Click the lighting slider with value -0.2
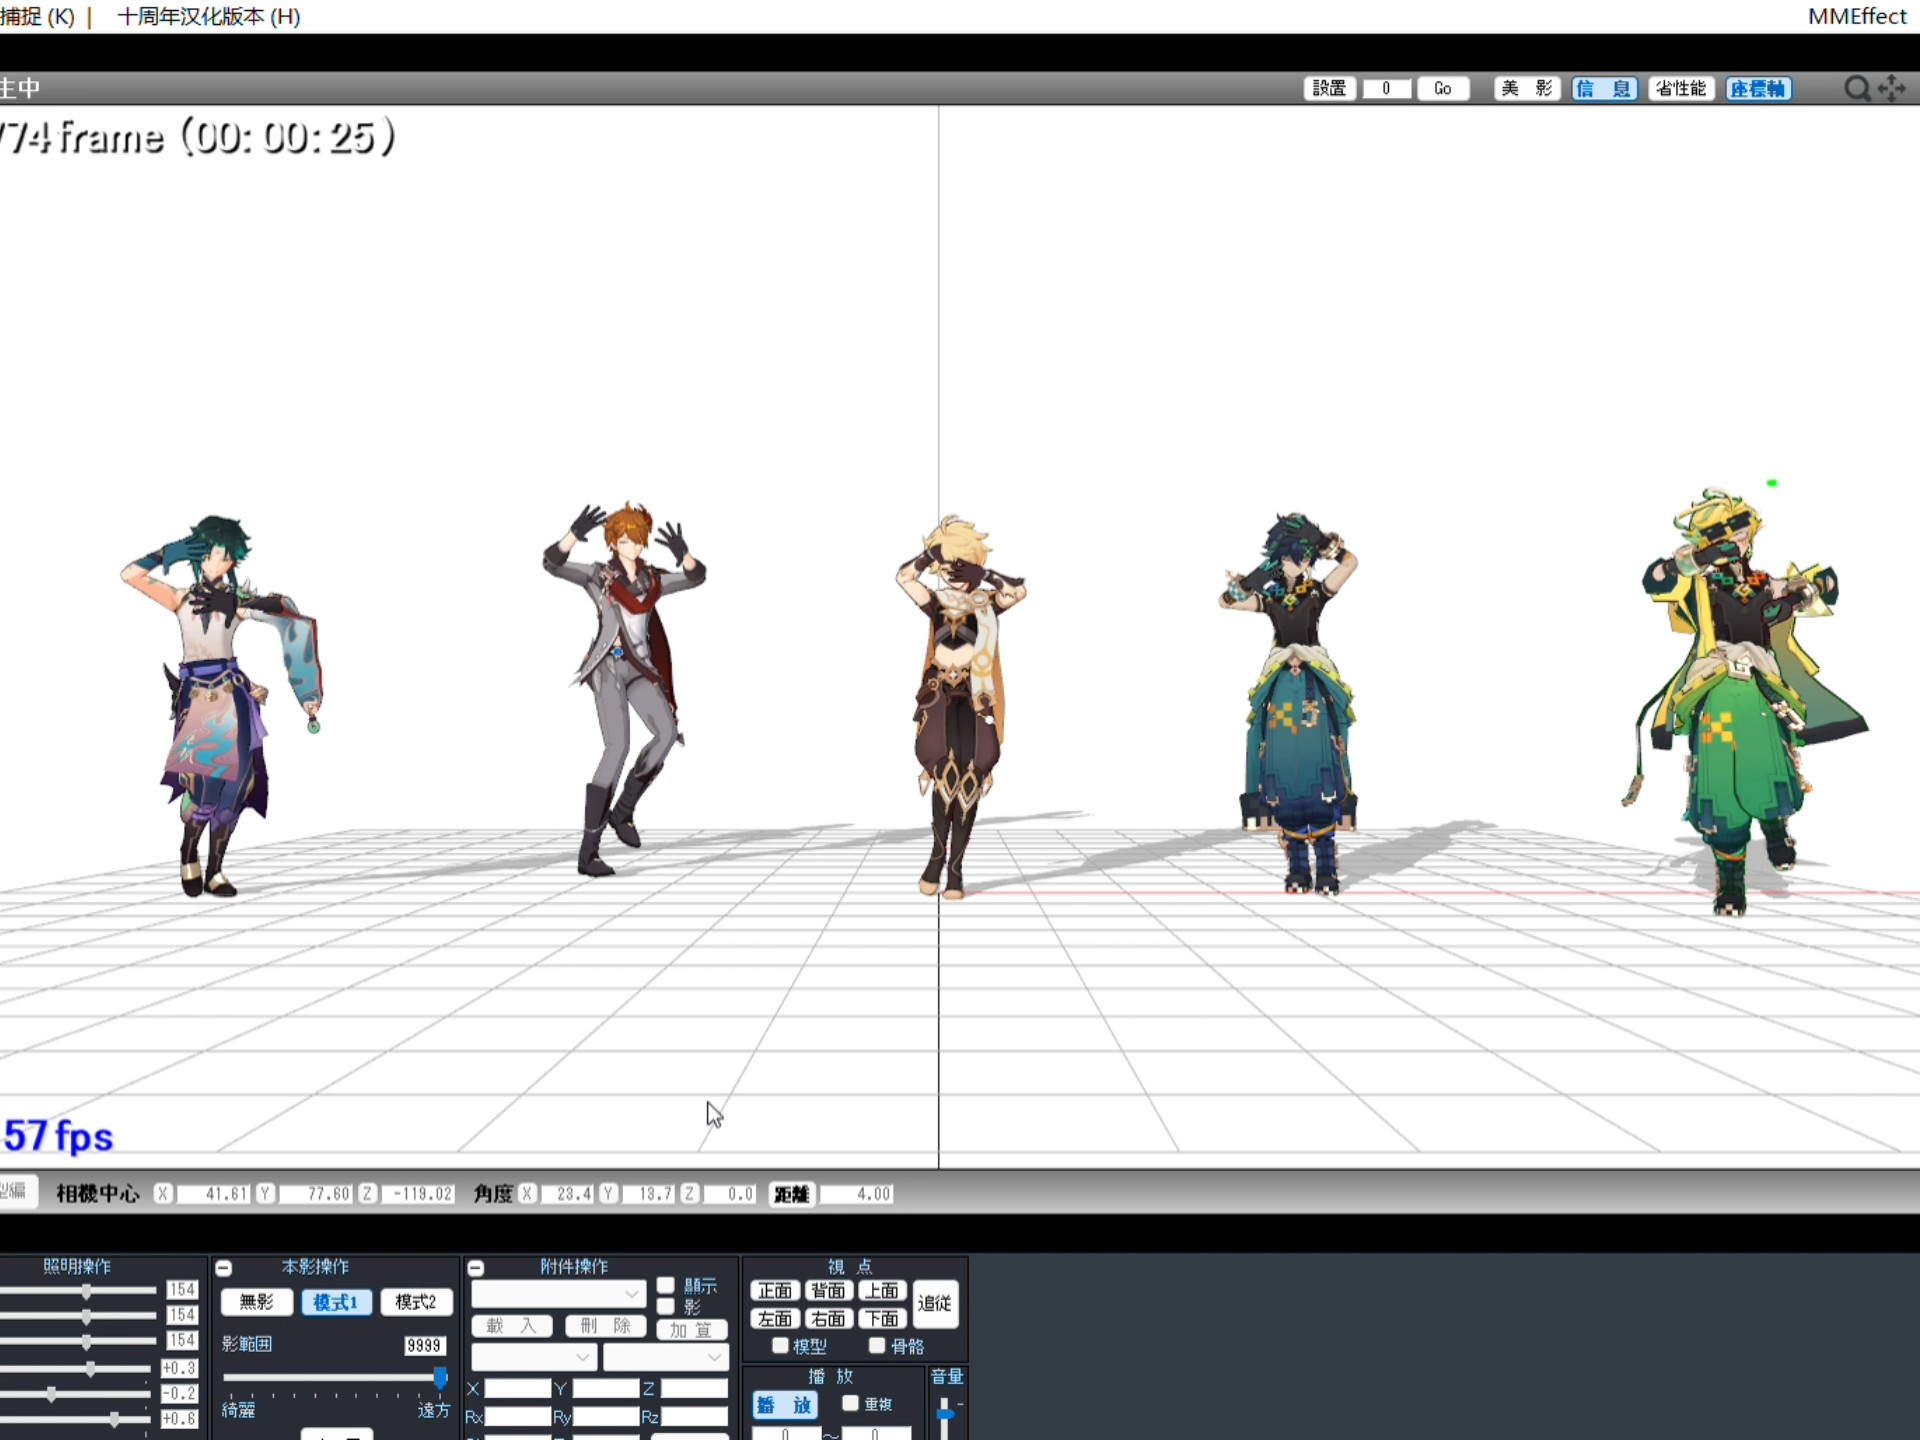Screen dimensions: 1920x1440 pyautogui.click(x=51, y=1393)
